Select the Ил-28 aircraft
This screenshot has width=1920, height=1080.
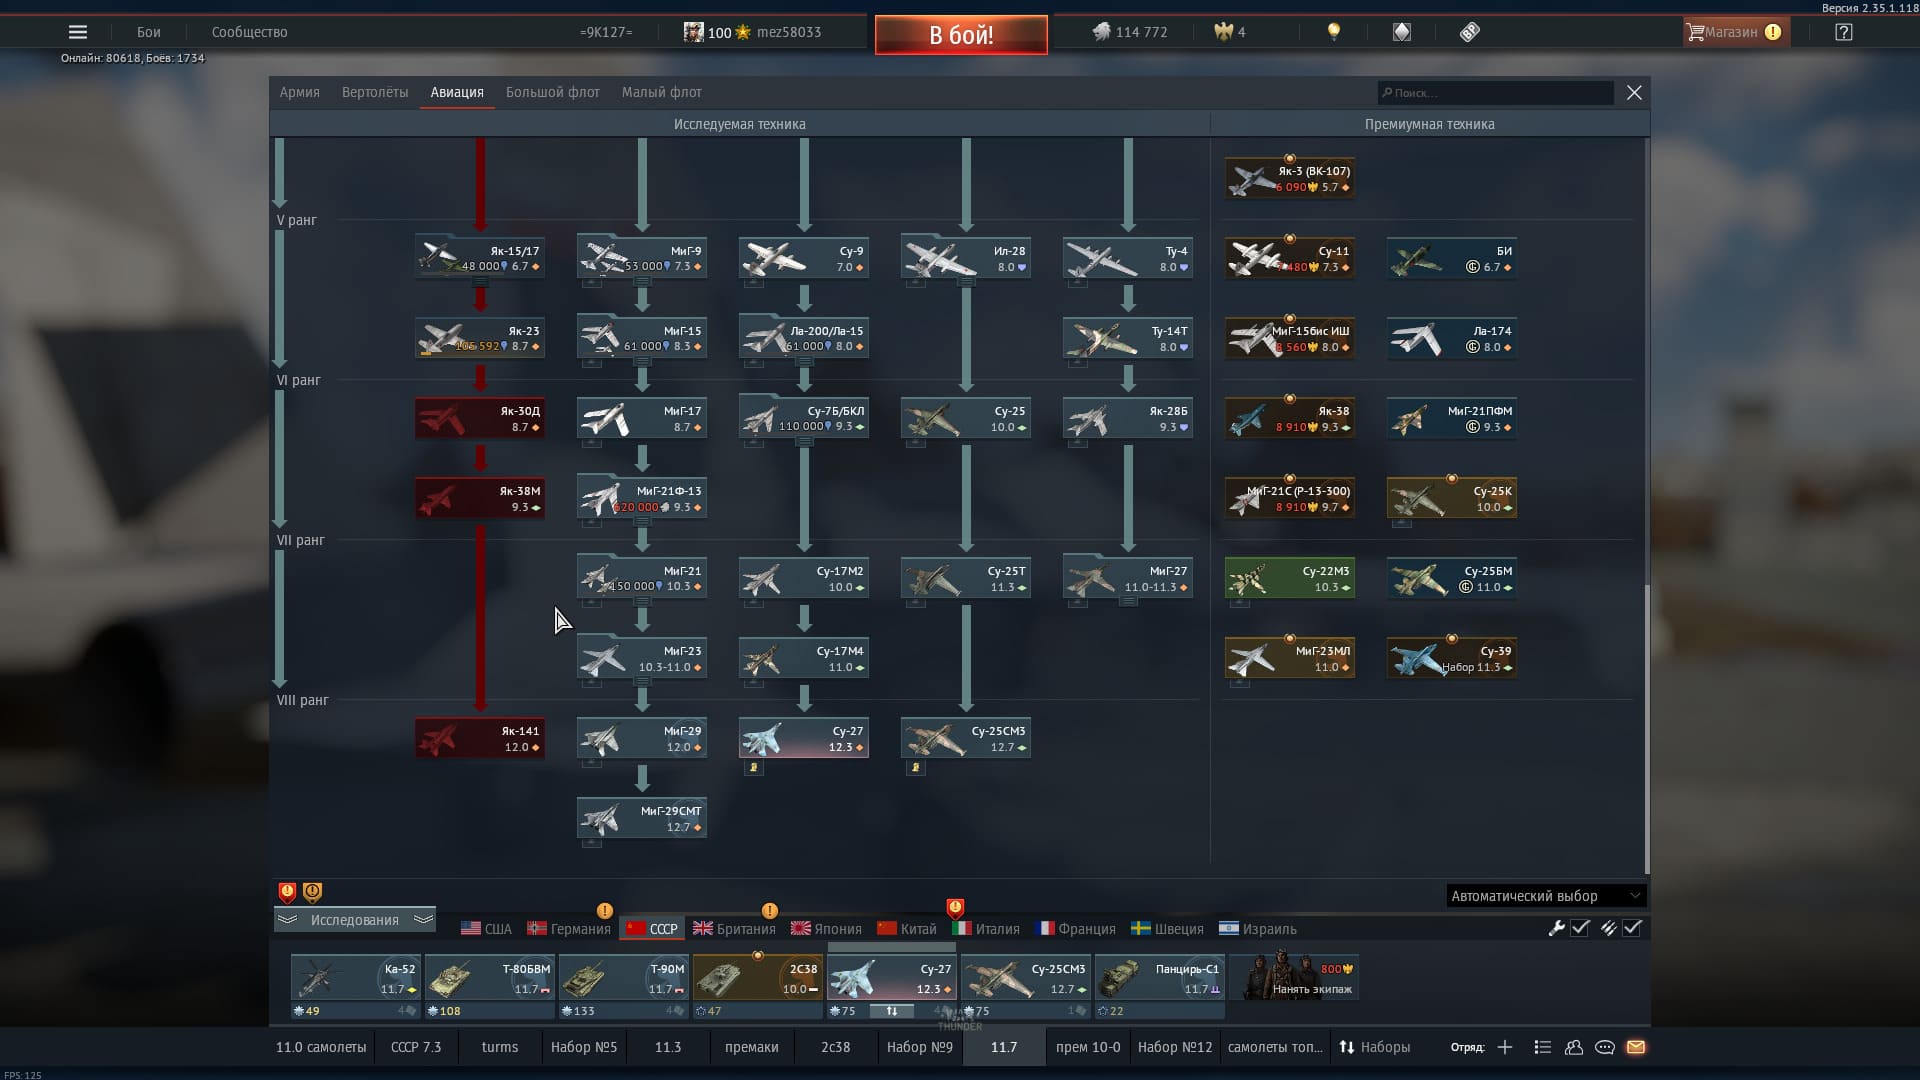966,258
